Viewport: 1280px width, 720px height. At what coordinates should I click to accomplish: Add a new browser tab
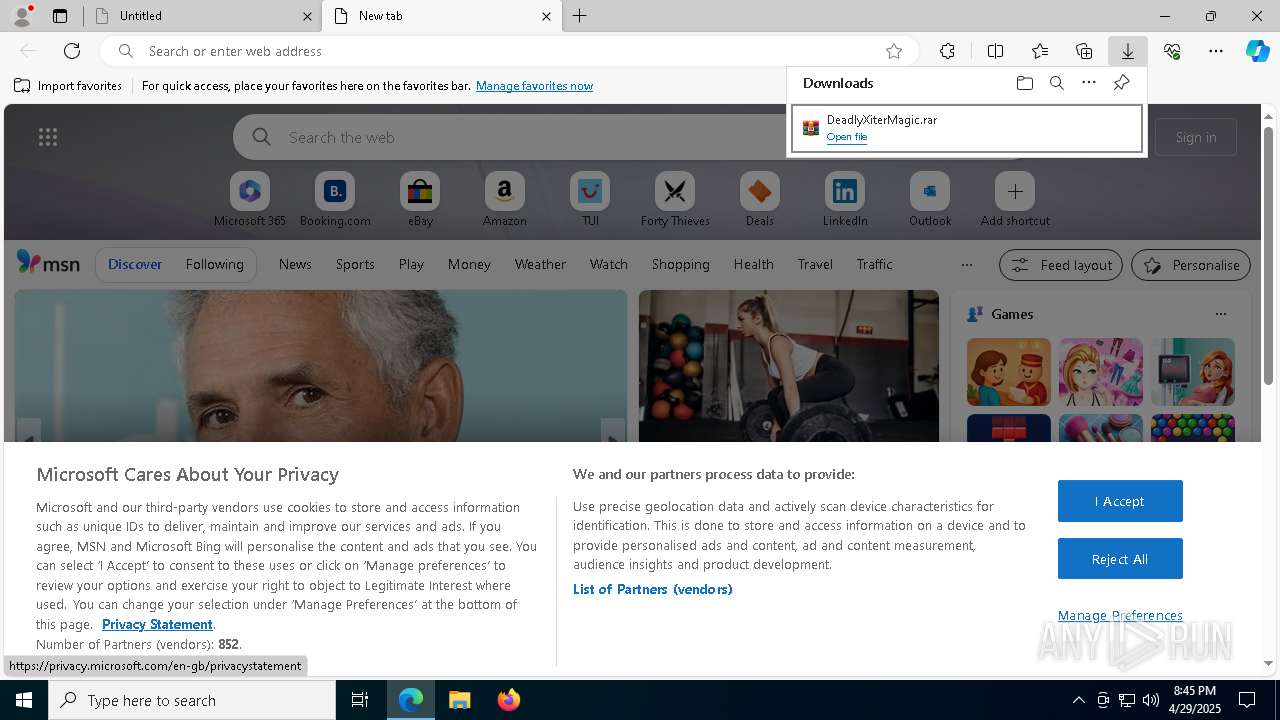pyautogui.click(x=580, y=16)
